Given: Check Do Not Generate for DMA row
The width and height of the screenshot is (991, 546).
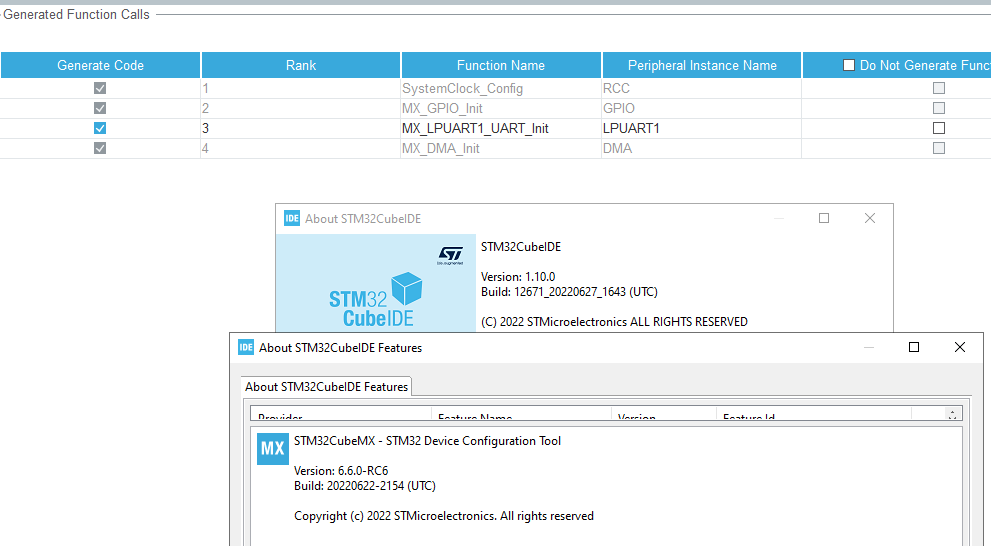Looking at the screenshot, I should click(x=939, y=148).
